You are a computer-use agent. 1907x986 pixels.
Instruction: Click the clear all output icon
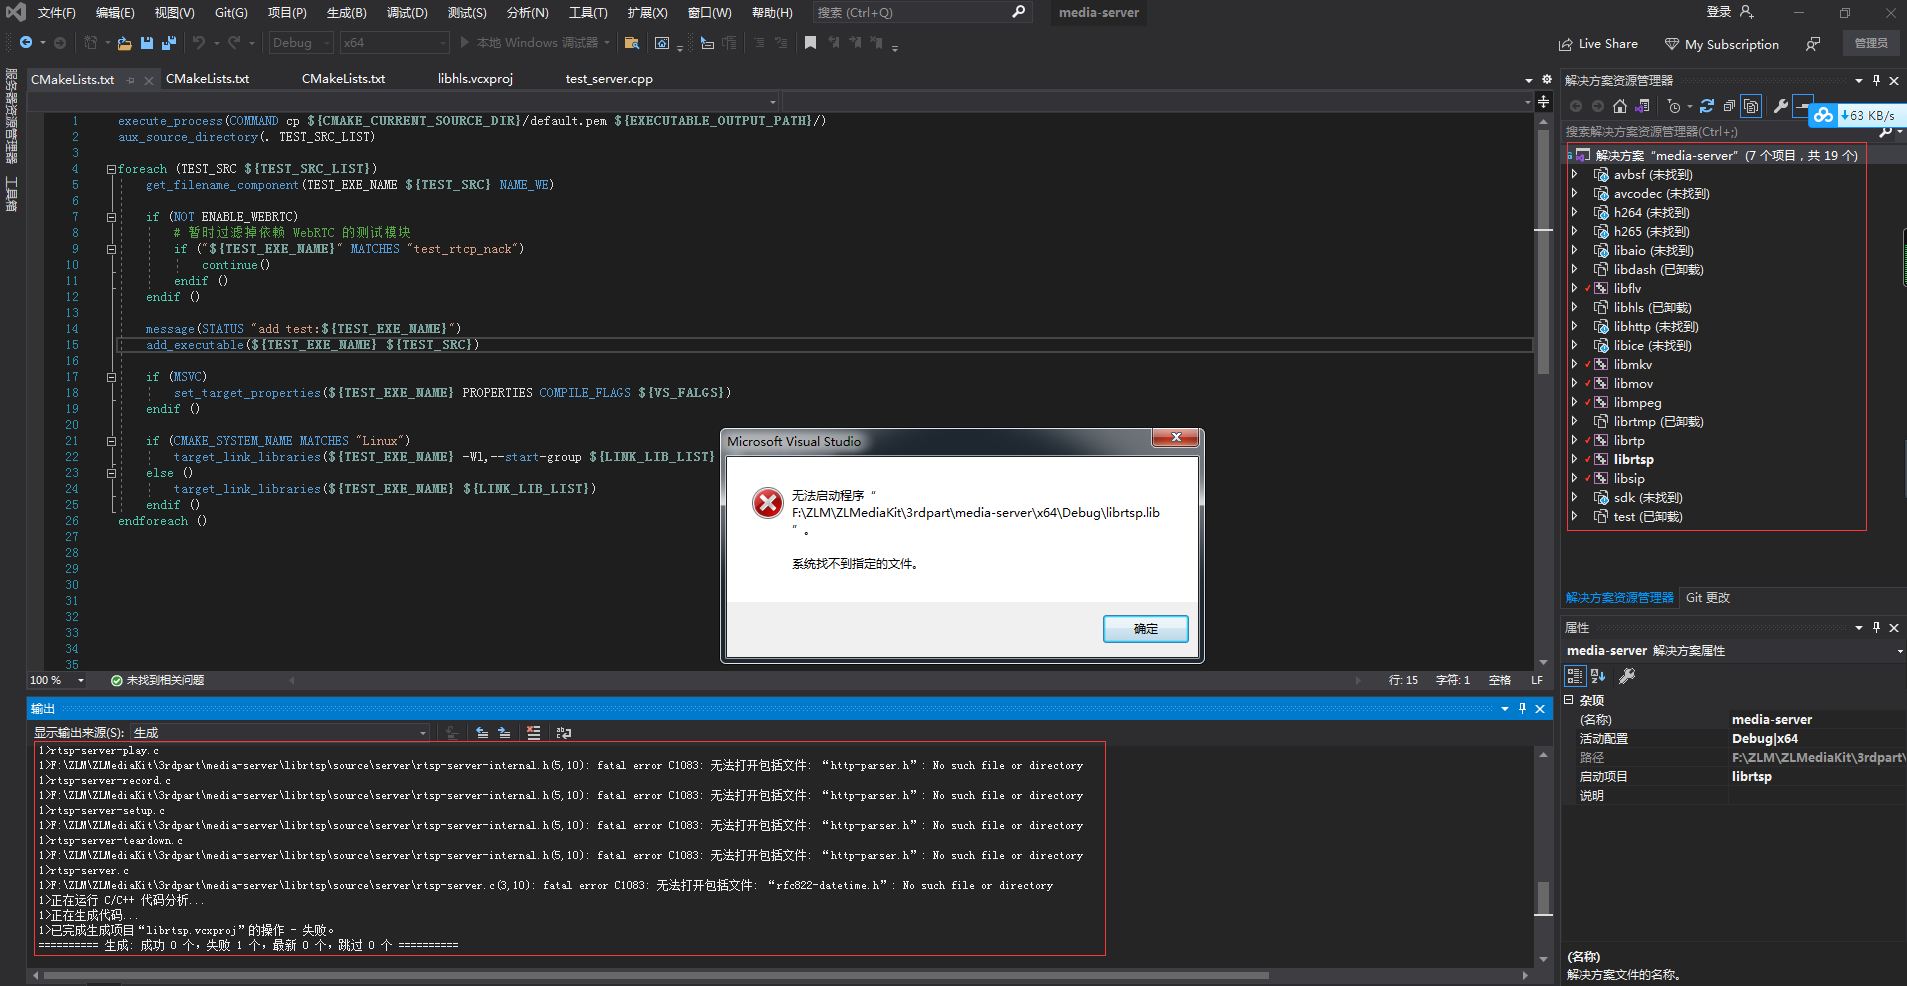point(533,733)
